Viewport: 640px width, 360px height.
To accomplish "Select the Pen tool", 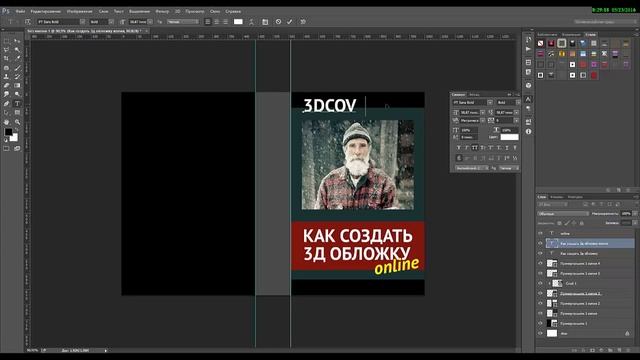I will [x=7, y=104].
